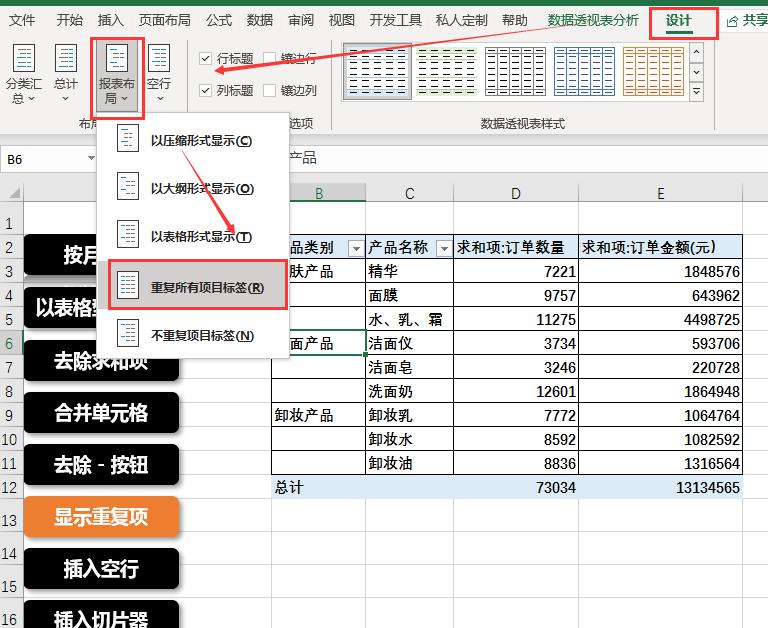The height and width of the screenshot is (628, 768).
Task: Open the 文件 tab
Action: (x=23, y=21)
